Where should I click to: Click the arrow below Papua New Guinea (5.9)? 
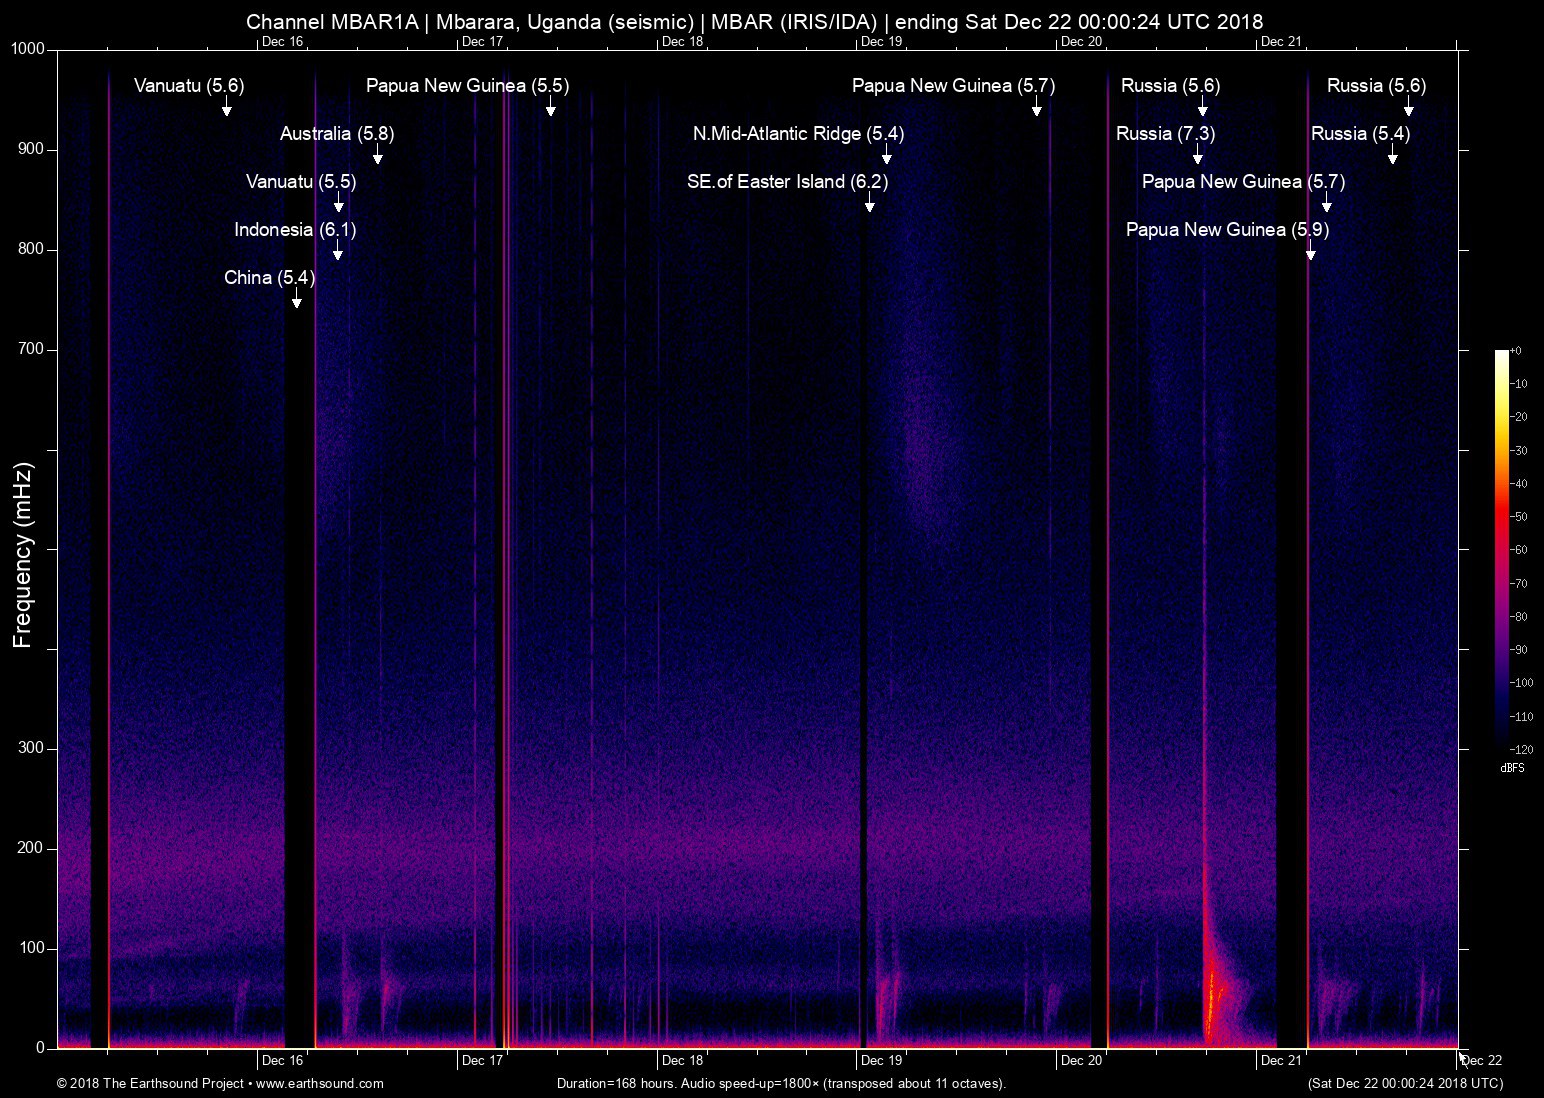(x=1311, y=251)
